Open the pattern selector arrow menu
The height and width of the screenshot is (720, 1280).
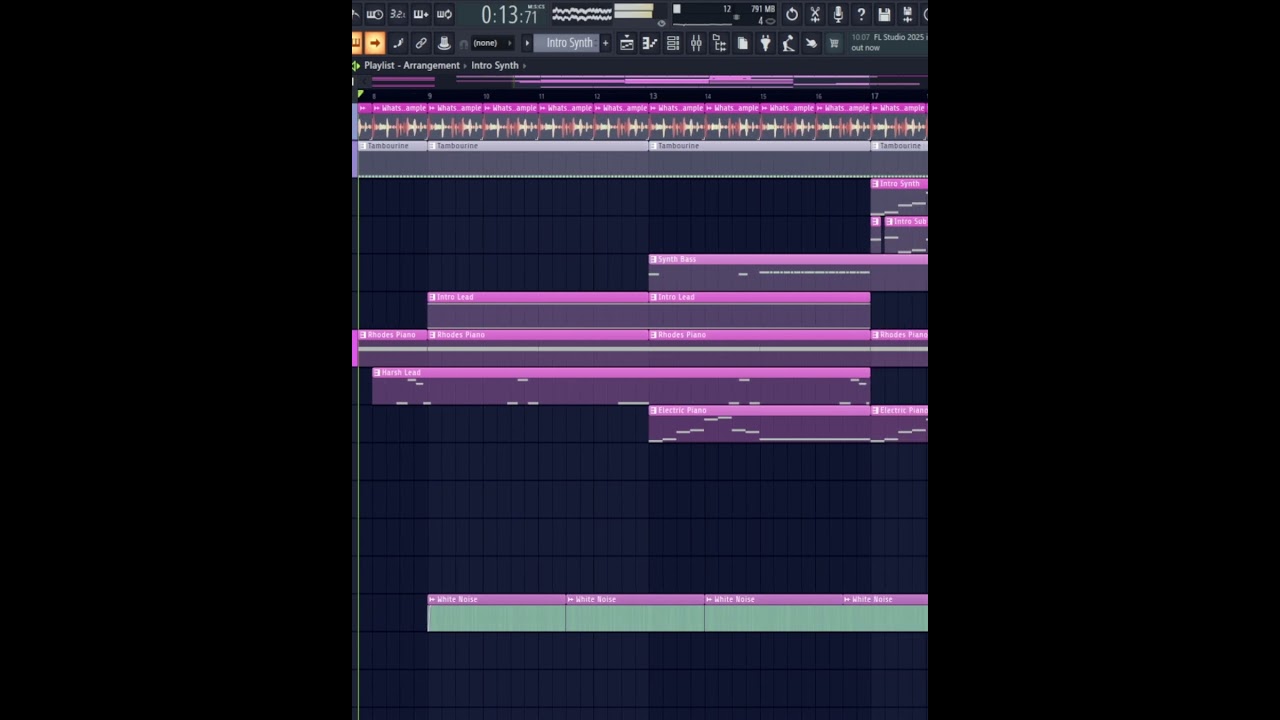[x=527, y=43]
